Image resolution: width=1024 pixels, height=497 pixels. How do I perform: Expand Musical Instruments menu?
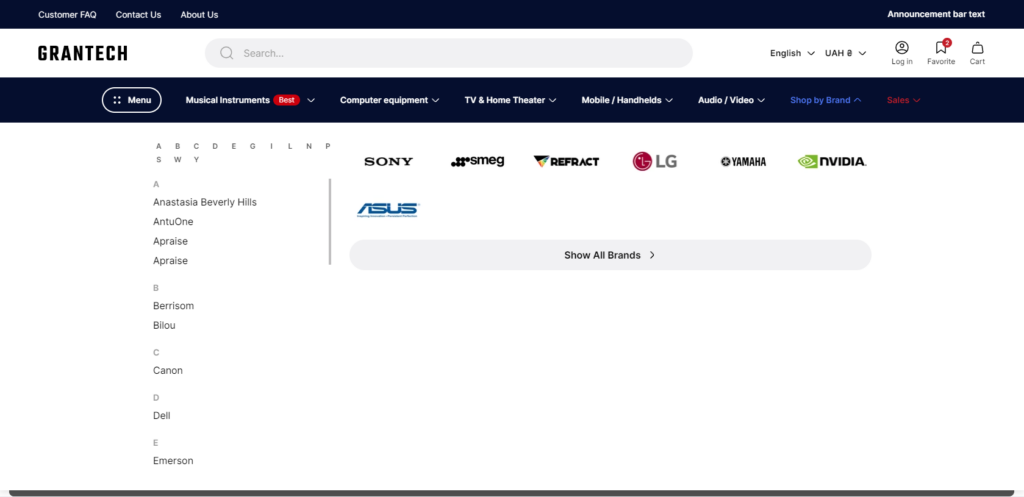[x=250, y=100]
